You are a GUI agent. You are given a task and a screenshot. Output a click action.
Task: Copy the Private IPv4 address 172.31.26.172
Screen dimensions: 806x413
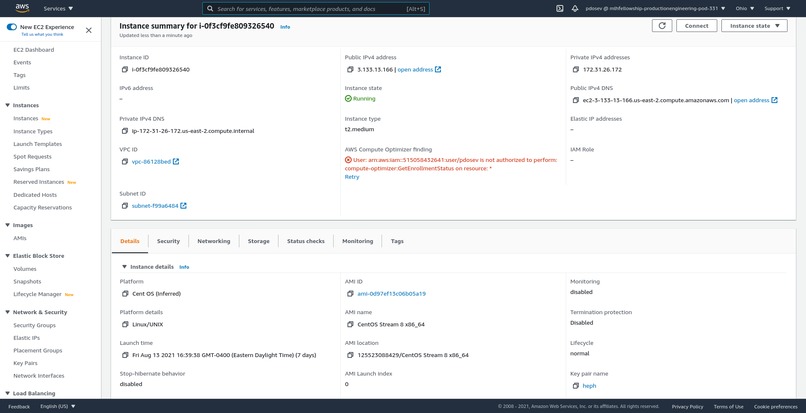[x=576, y=69]
